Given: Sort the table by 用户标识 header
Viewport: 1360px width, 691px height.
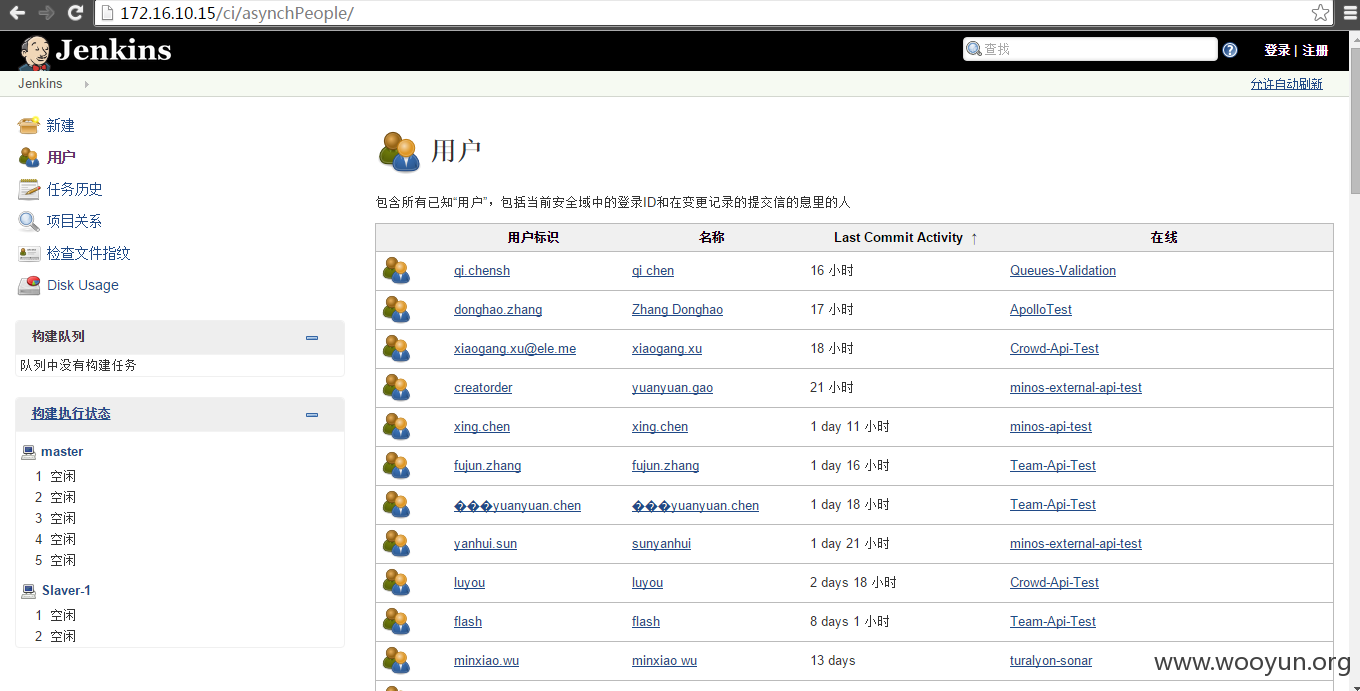Looking at the screenshot, I should [x=533, y=237].
